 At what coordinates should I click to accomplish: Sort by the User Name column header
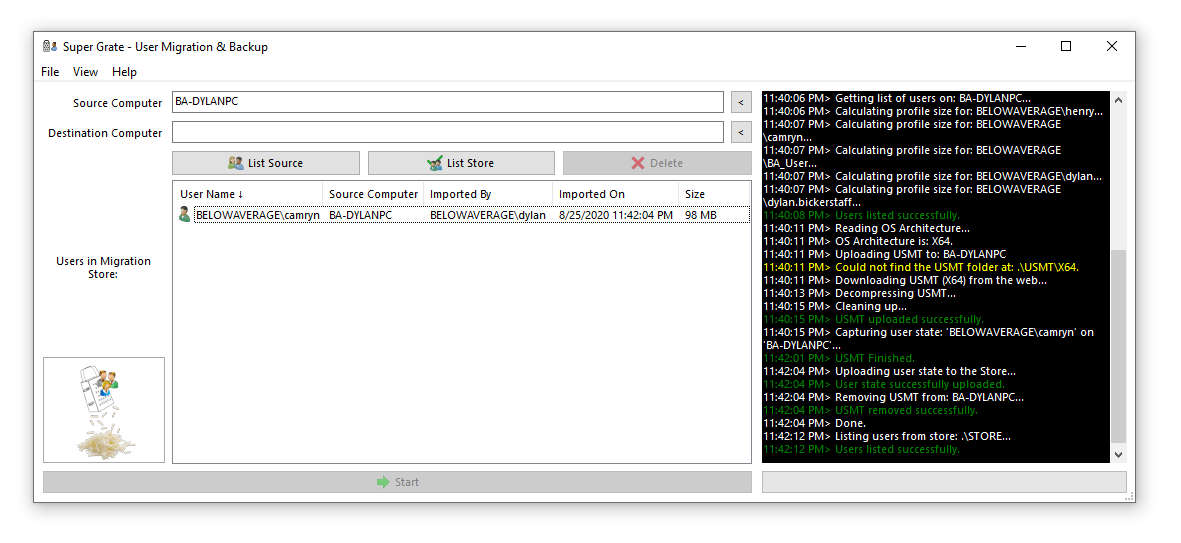coord(248,194)
